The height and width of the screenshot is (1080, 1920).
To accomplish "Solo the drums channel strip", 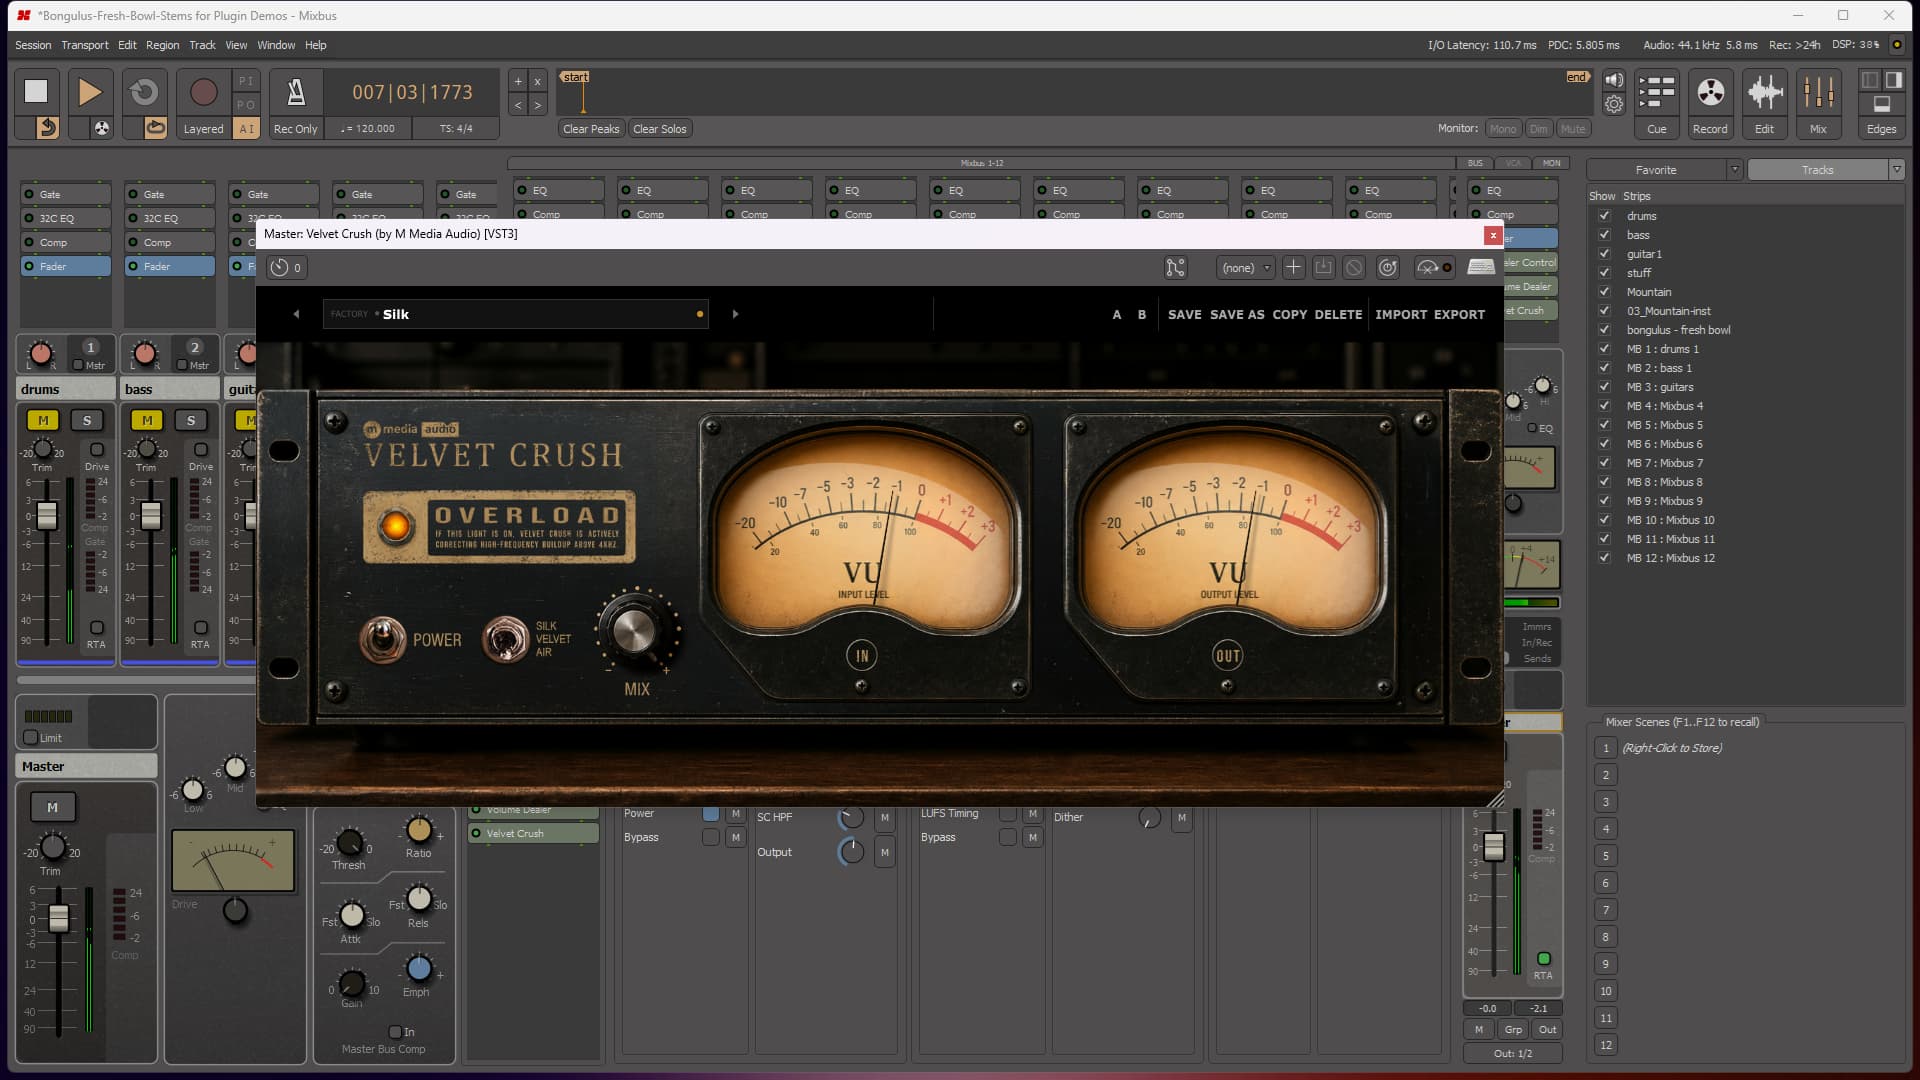I will [x=87, y=420].
